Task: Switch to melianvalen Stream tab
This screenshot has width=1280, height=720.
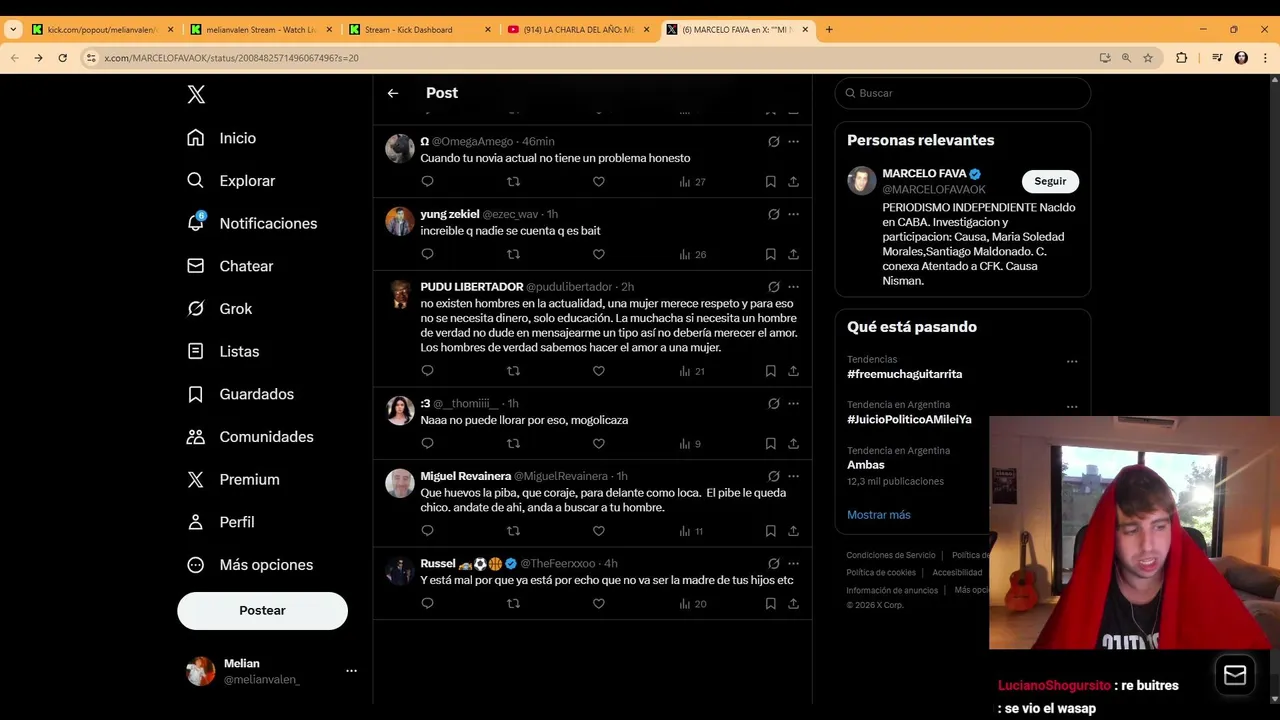Action: point(261,30)
